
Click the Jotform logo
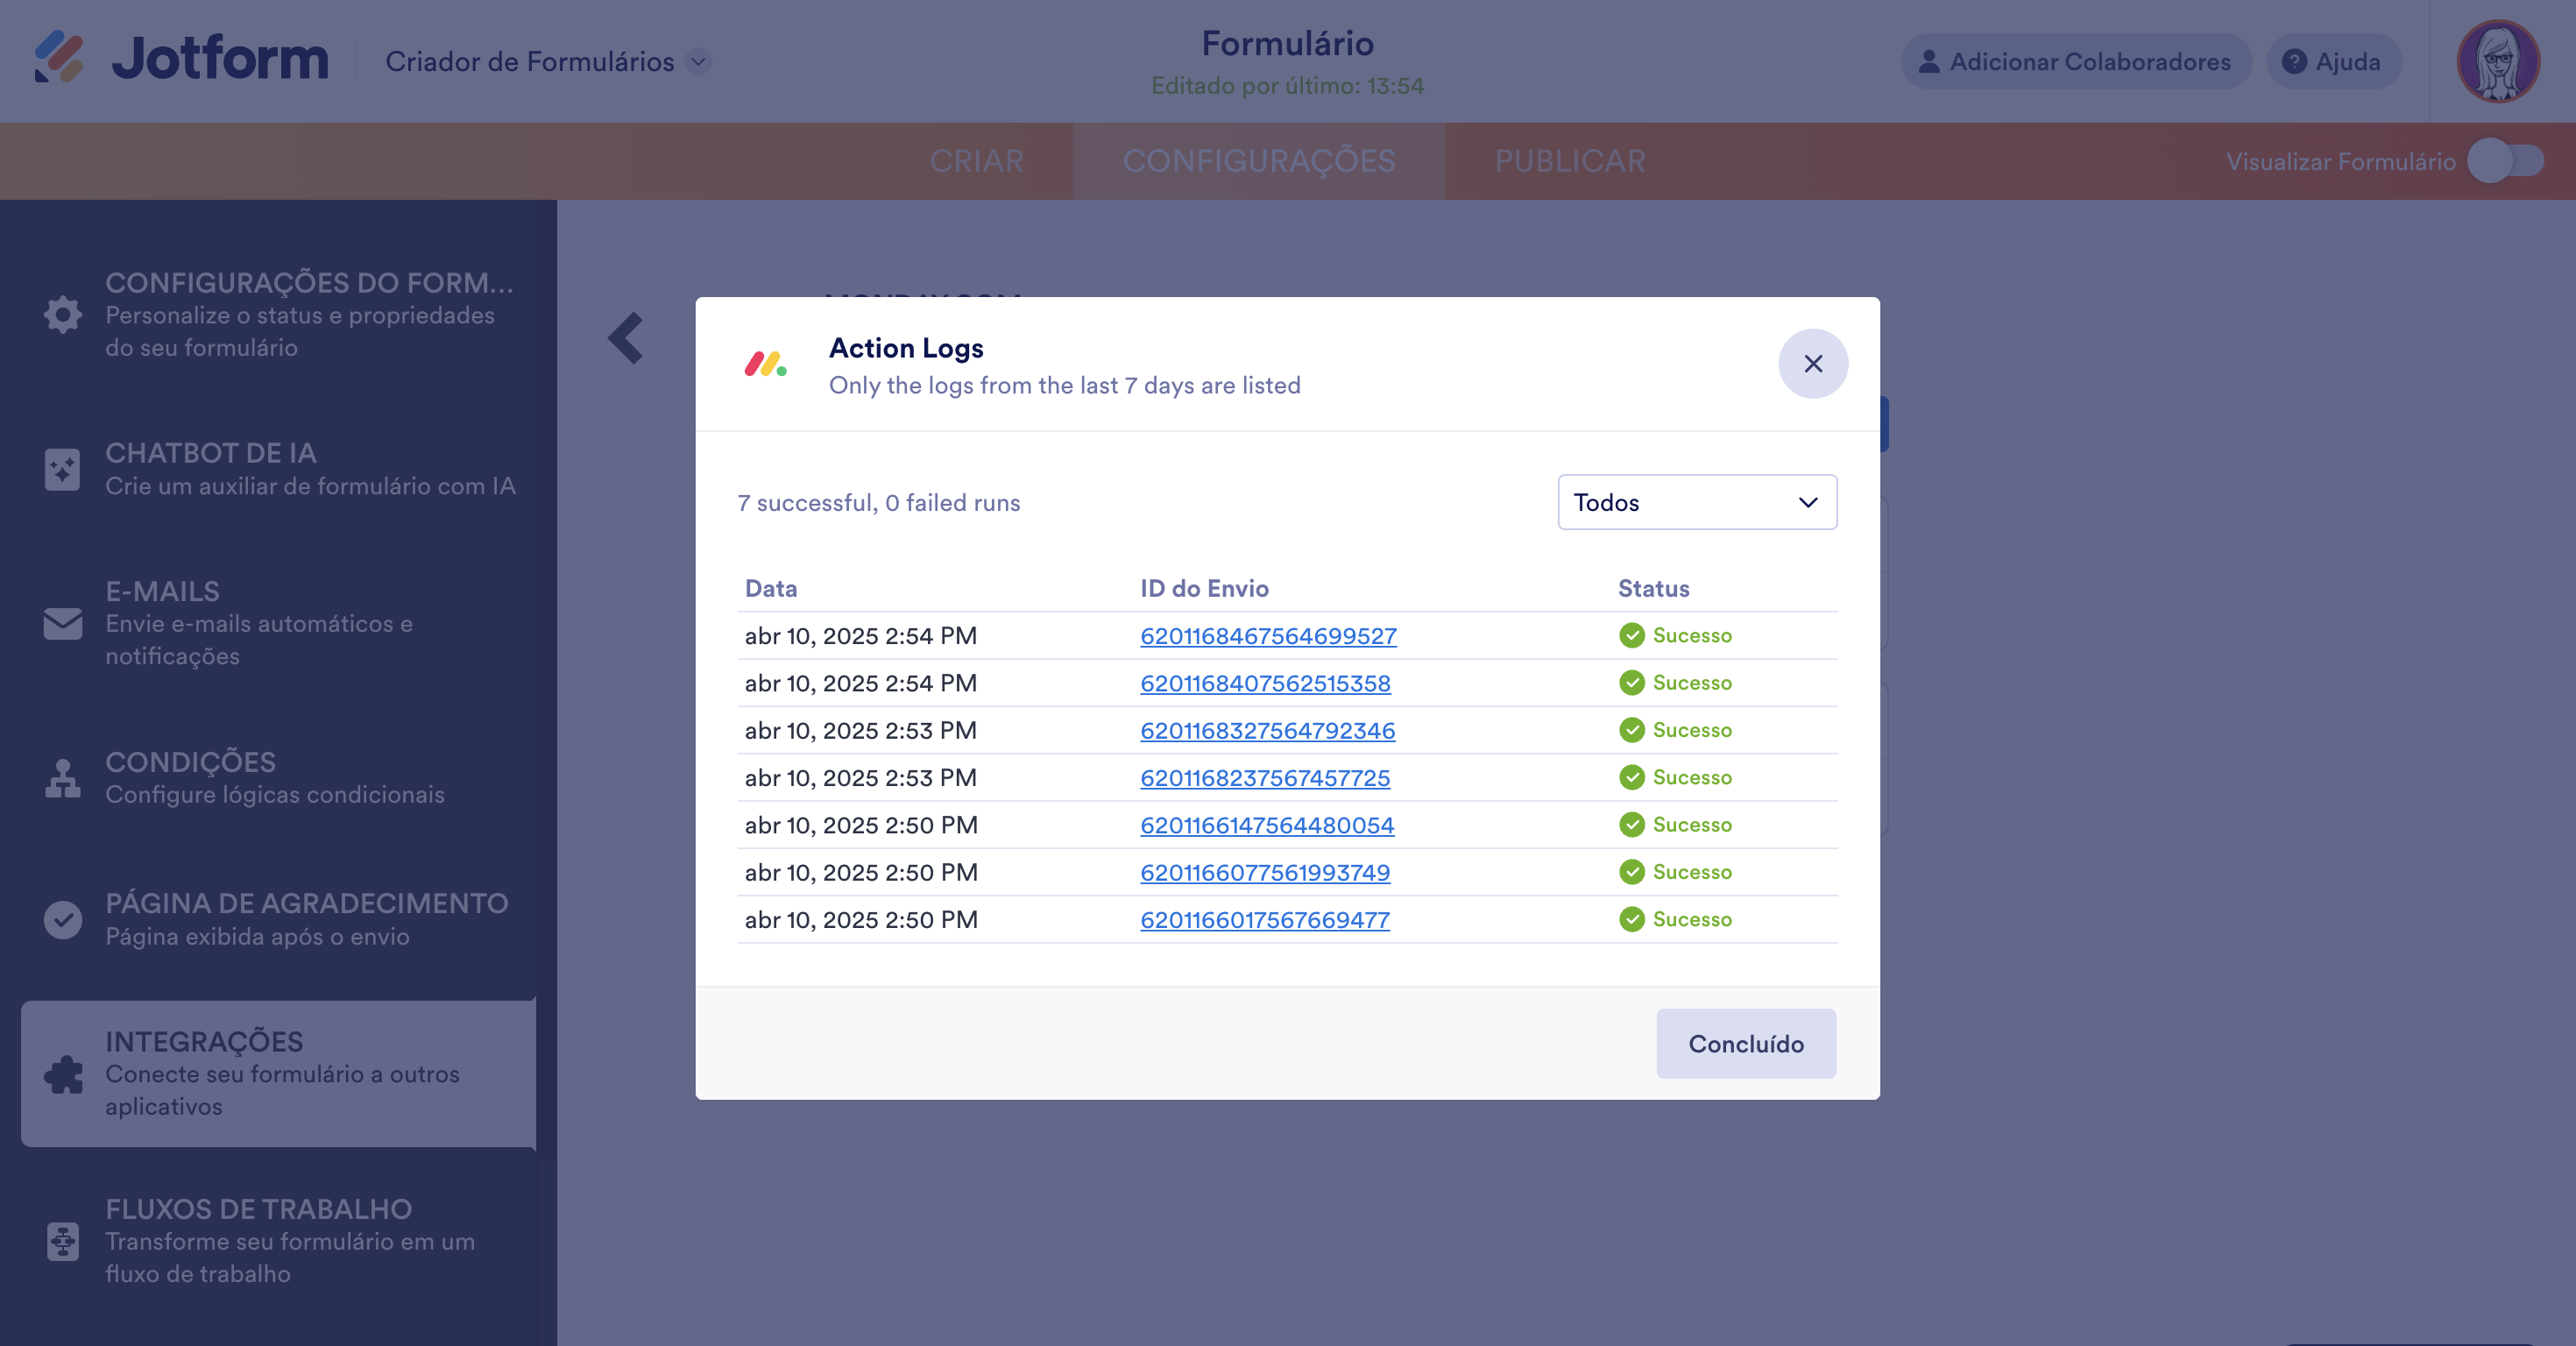pyautogui.click(x=181, y=58)
